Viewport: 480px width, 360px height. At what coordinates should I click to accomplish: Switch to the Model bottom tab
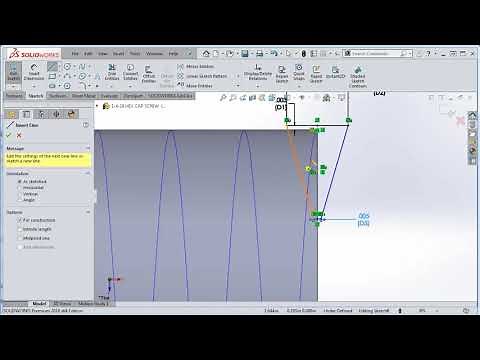(x=39, y=304)
